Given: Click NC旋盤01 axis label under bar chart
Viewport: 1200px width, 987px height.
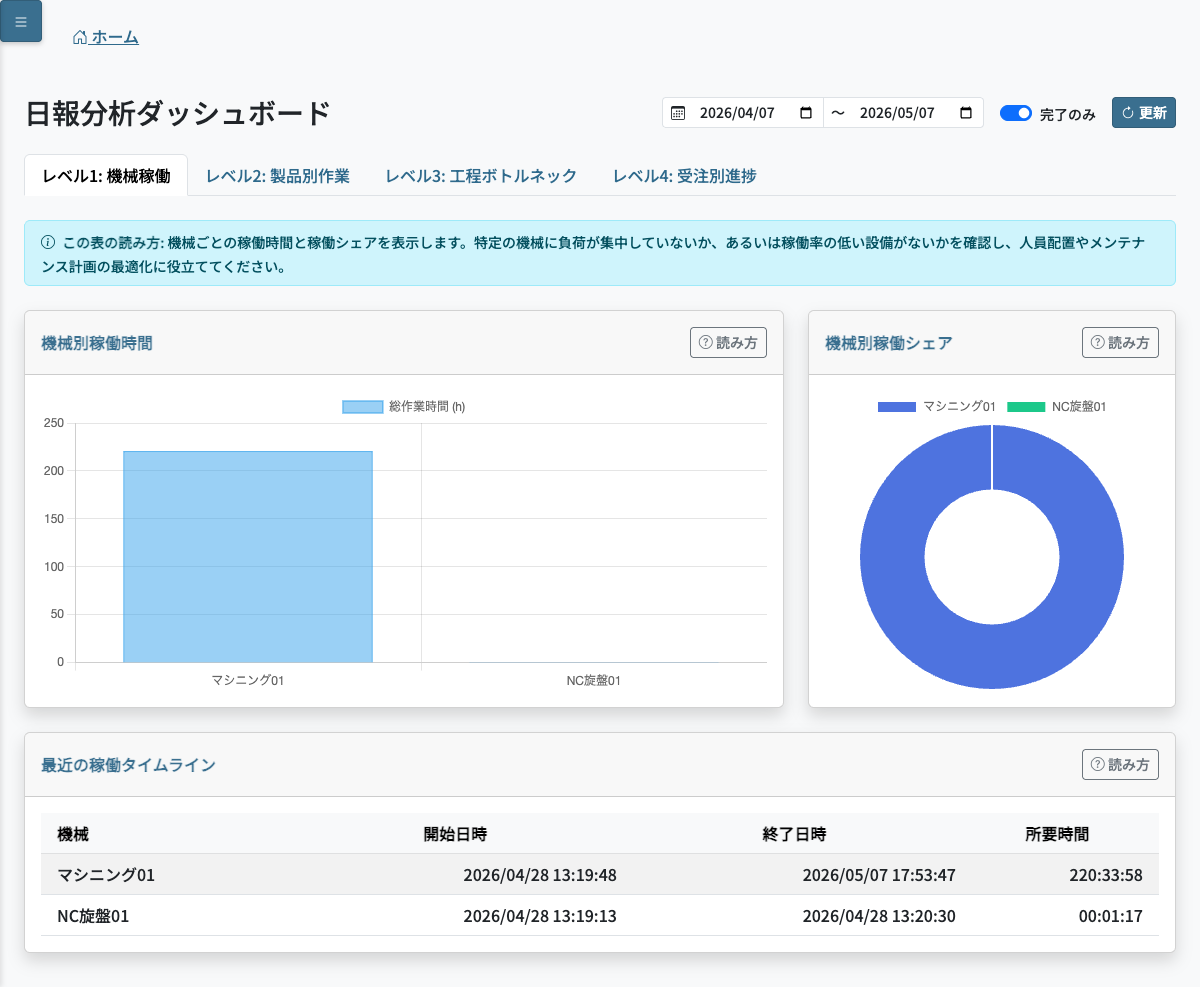Looking at the screenshot, I should [x=594, y=681].
